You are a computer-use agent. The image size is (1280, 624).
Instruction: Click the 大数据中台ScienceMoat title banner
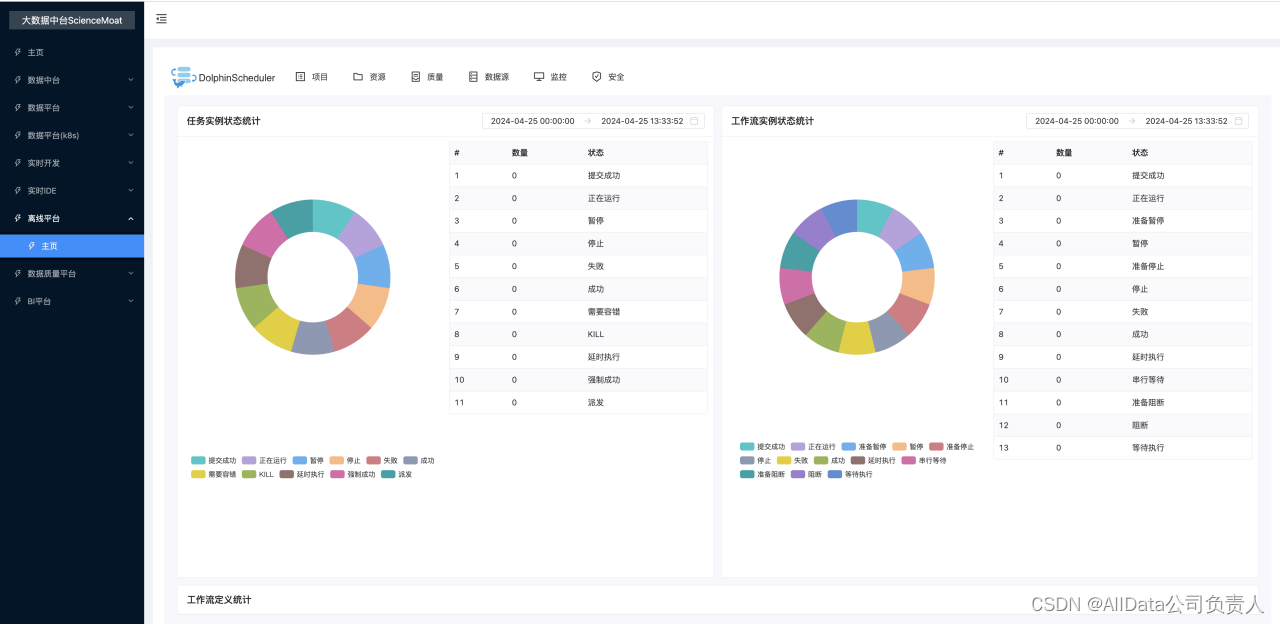pyautogui.click(x=71, y=19)
